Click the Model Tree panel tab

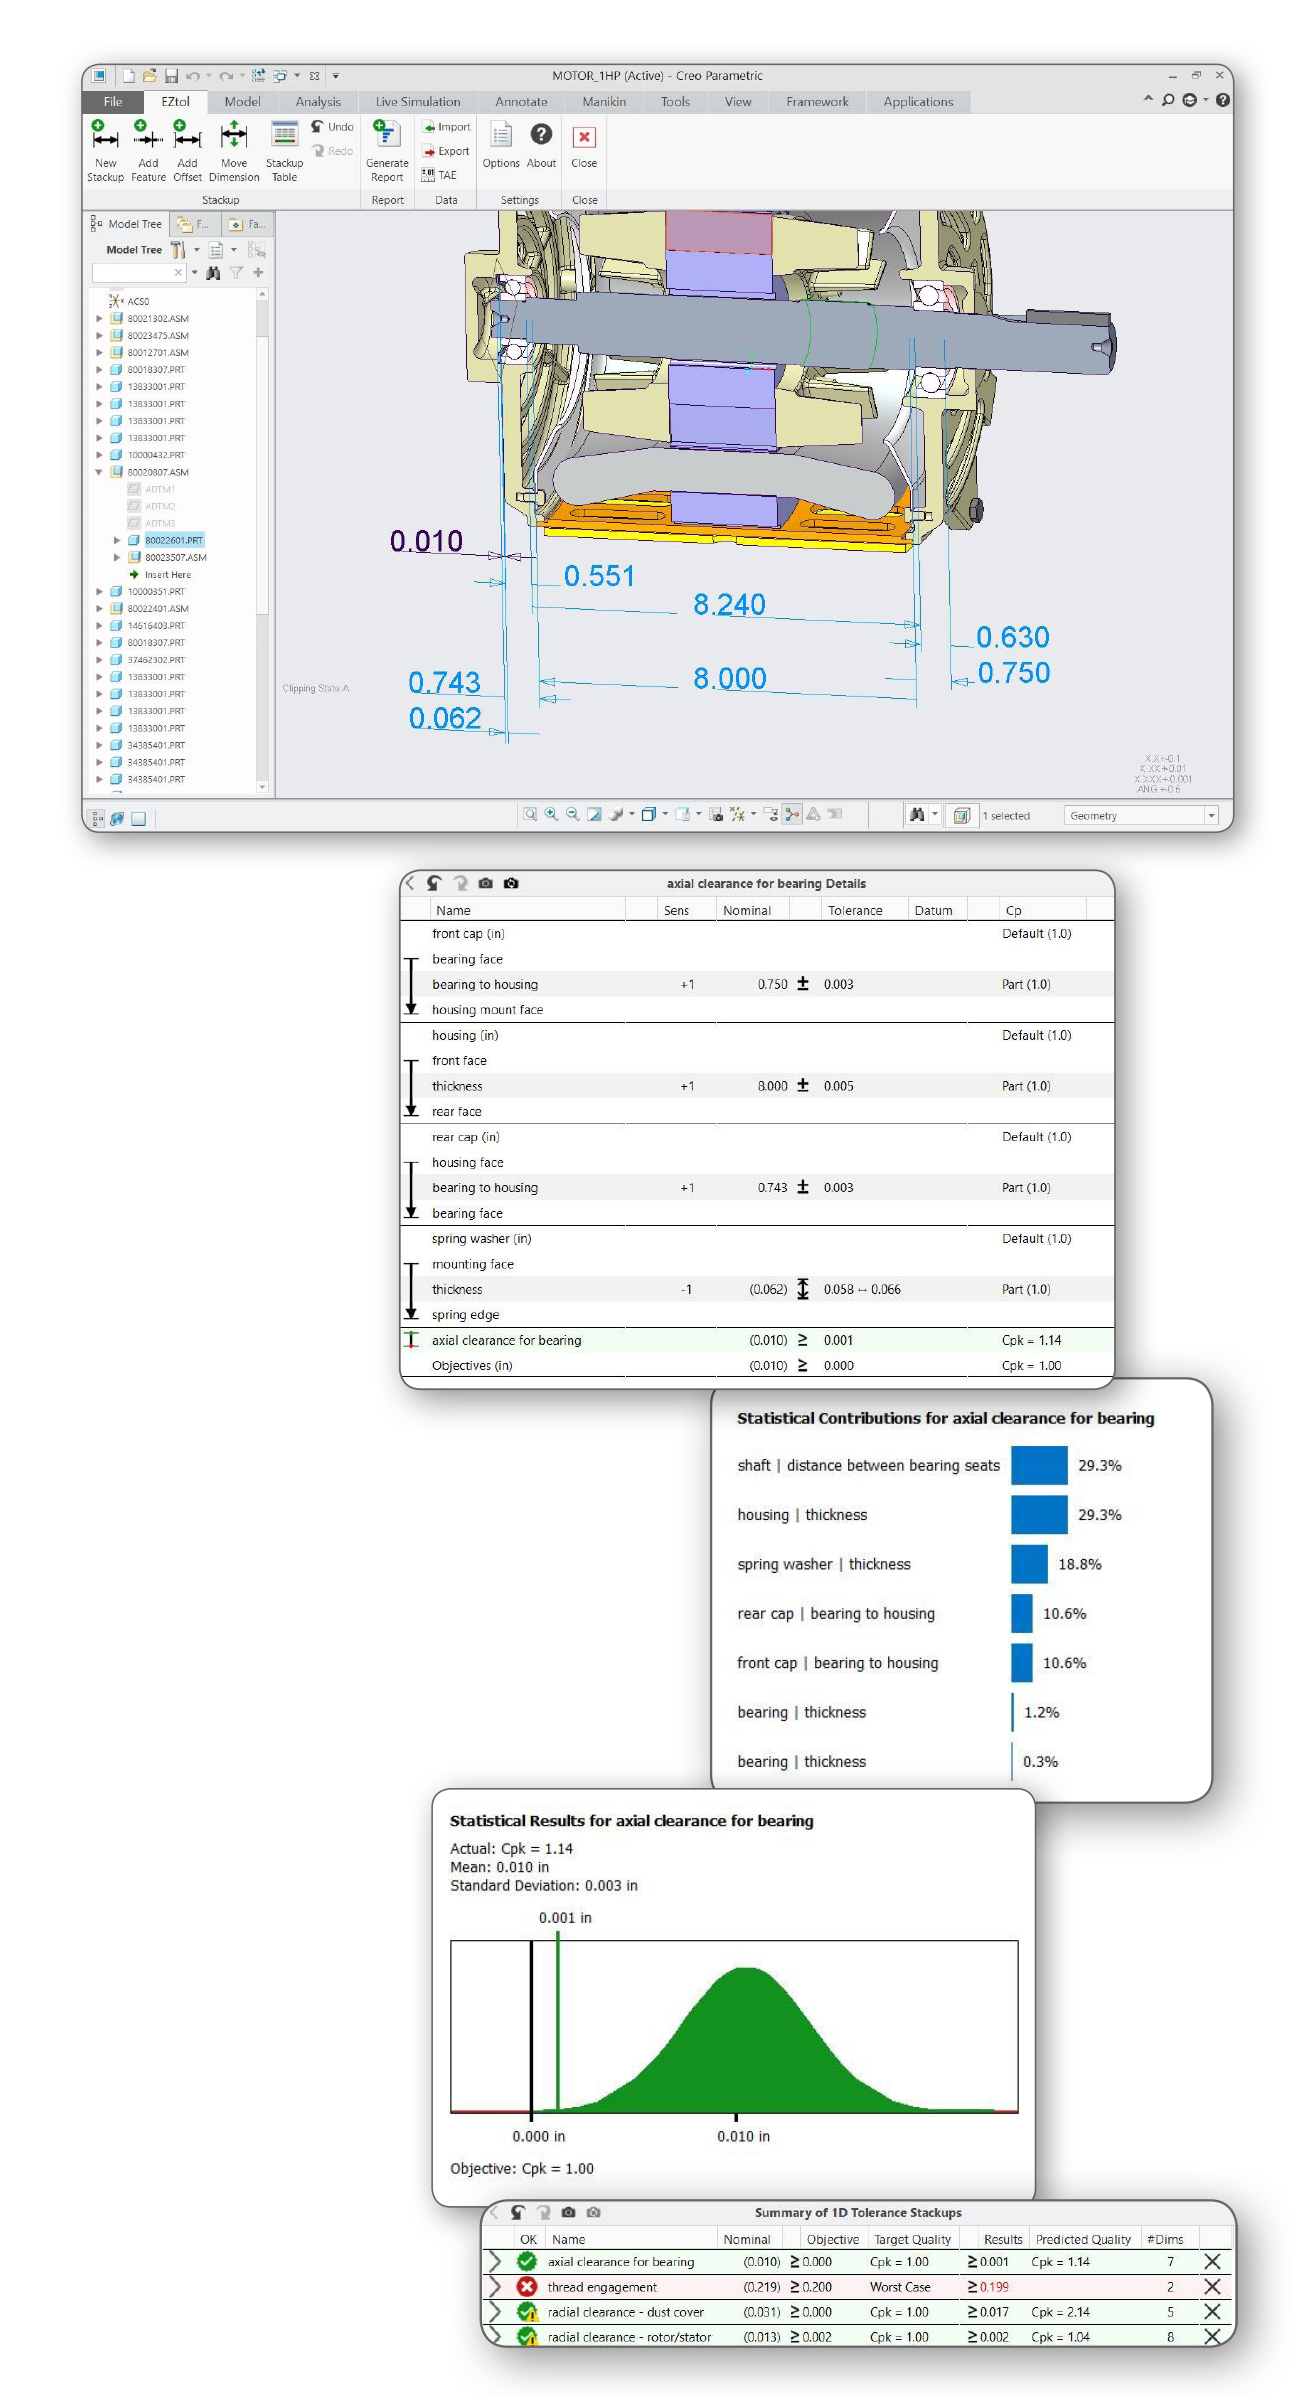(x=127, y=224)
